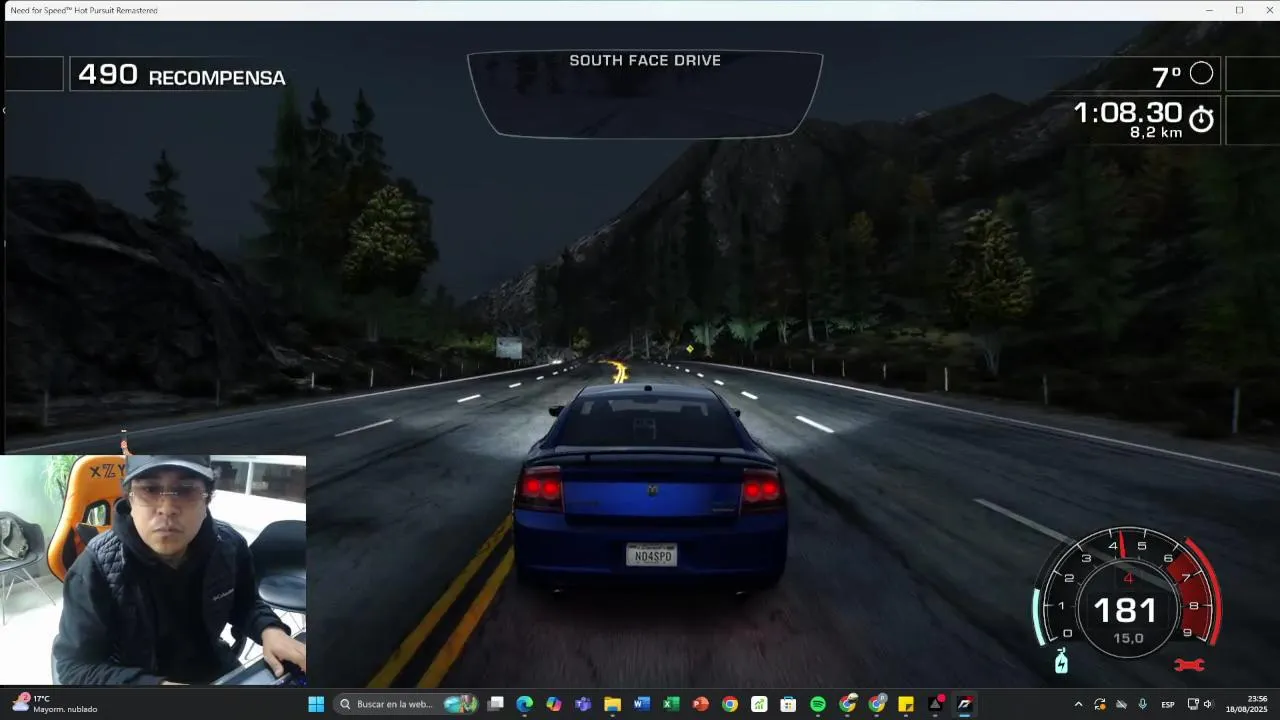Click the red wrench damage icon
Viewport: 1280px width, 720px height.
pos(1188,664)
